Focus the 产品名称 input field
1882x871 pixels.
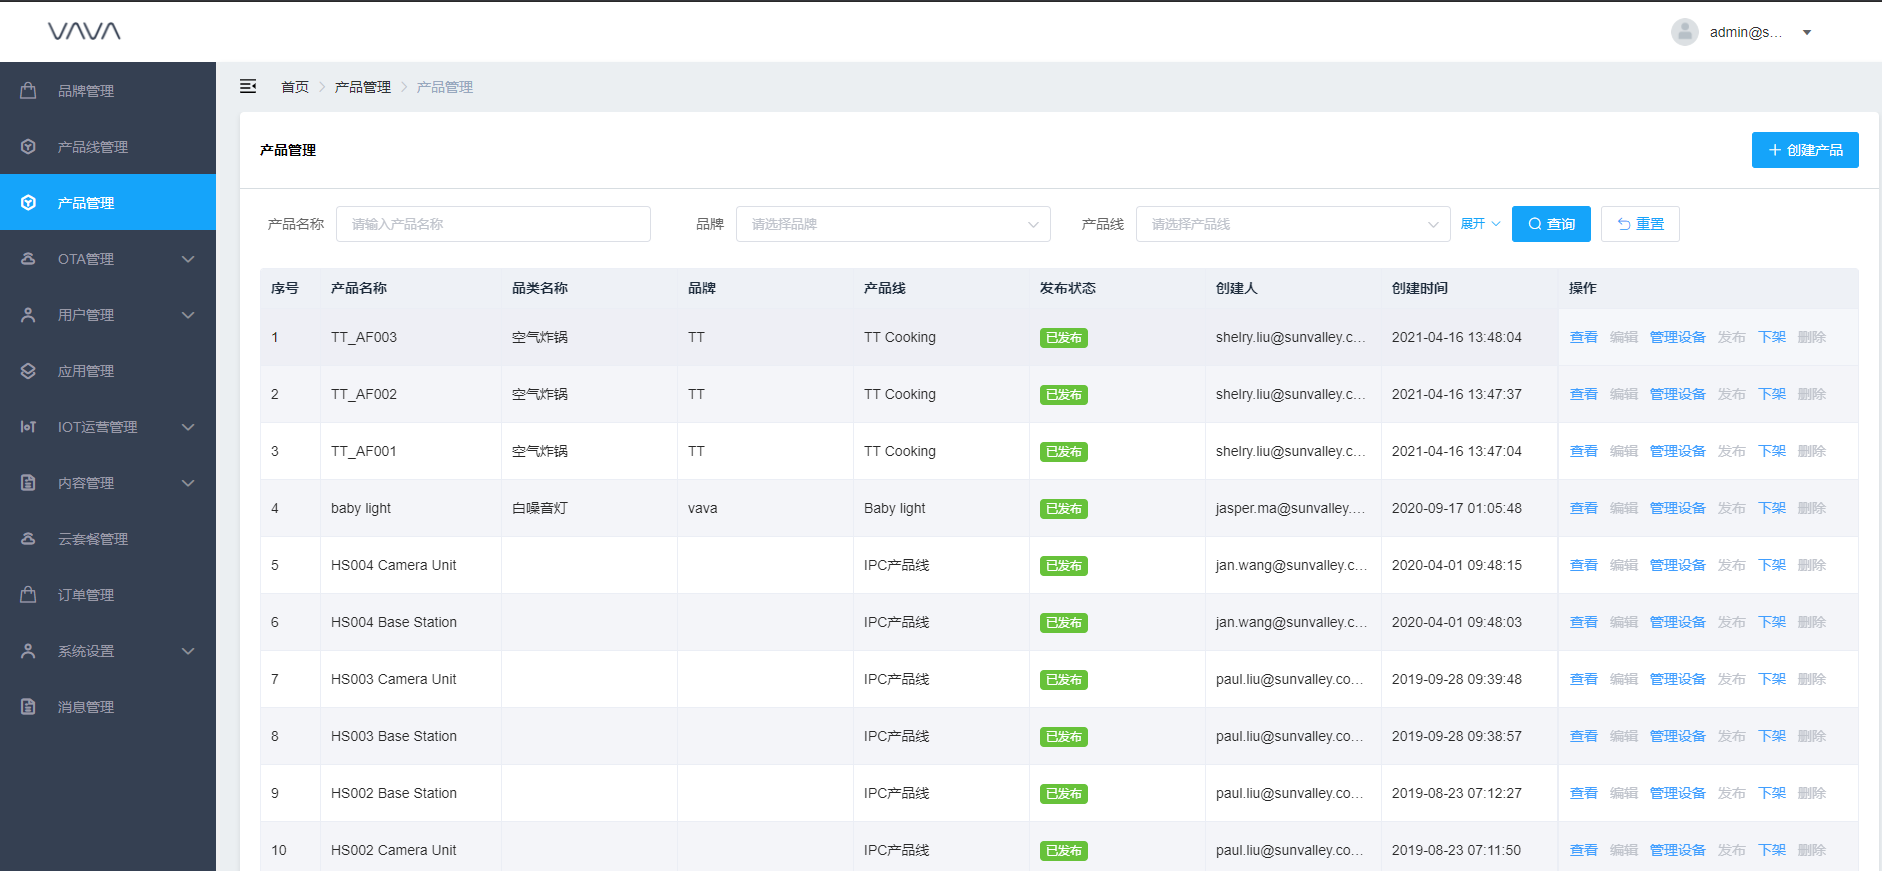pos(493,224)
